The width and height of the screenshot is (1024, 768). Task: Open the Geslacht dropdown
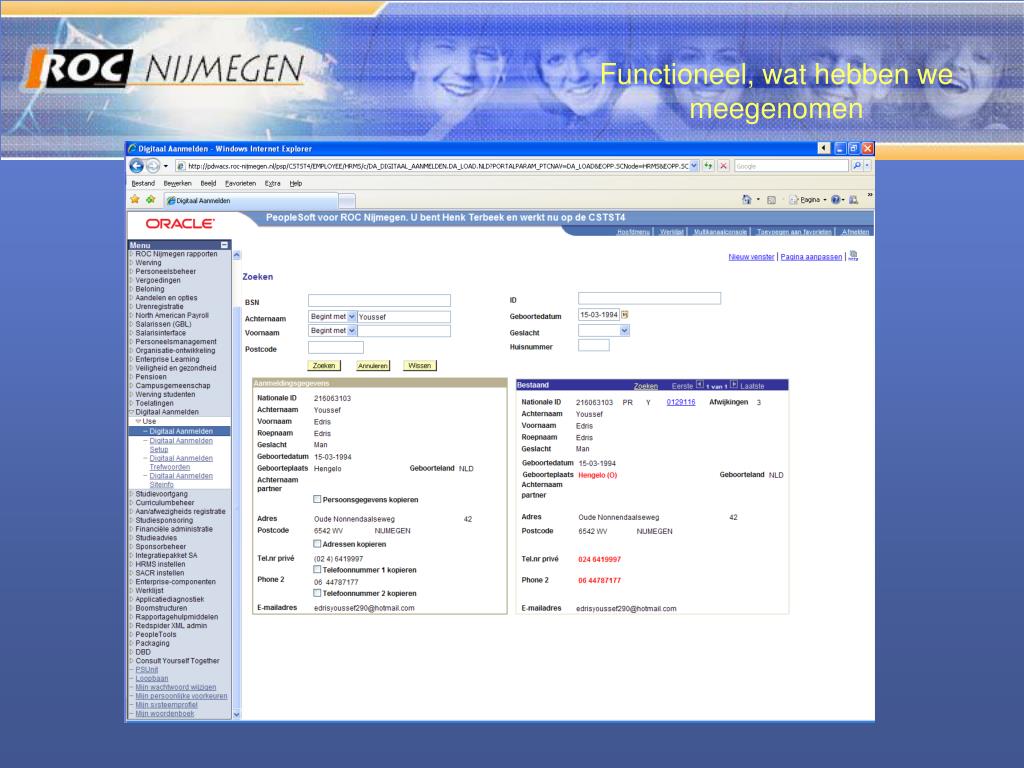624,331
